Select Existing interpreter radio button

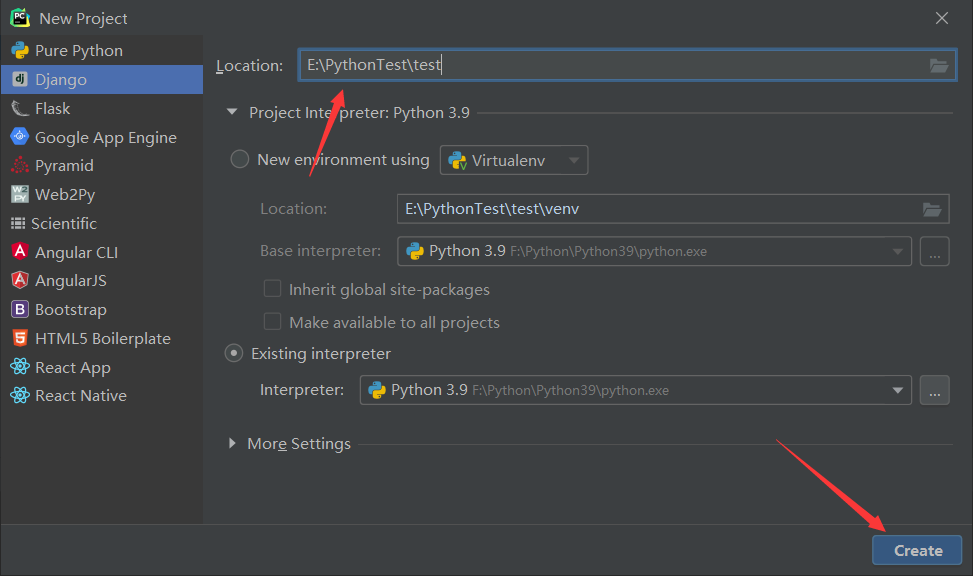(233, 353)
